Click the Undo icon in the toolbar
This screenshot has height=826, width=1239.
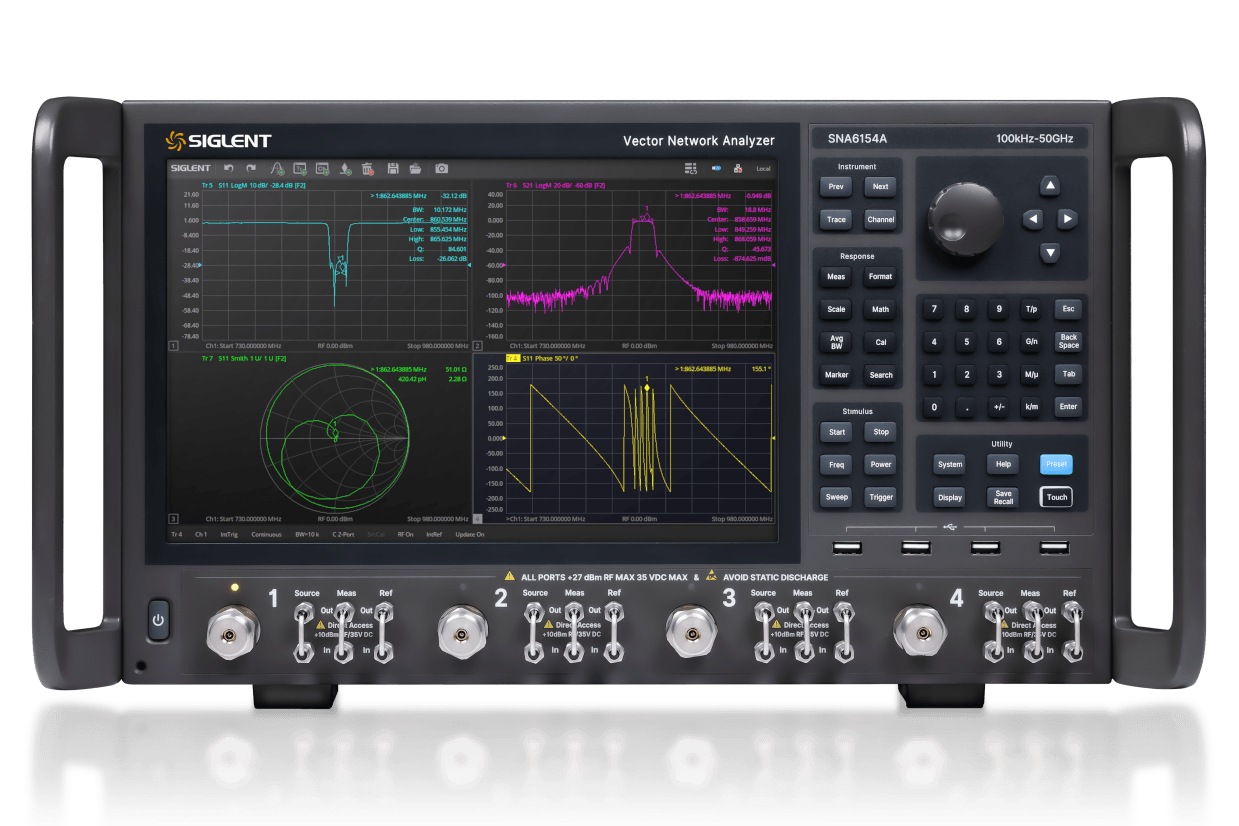[228, 168]
